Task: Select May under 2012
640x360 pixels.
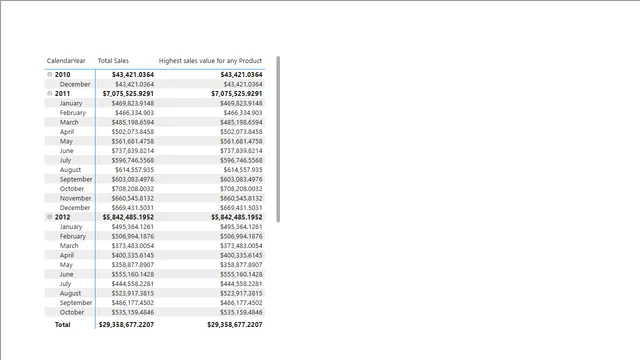Action: click(66, 264)
